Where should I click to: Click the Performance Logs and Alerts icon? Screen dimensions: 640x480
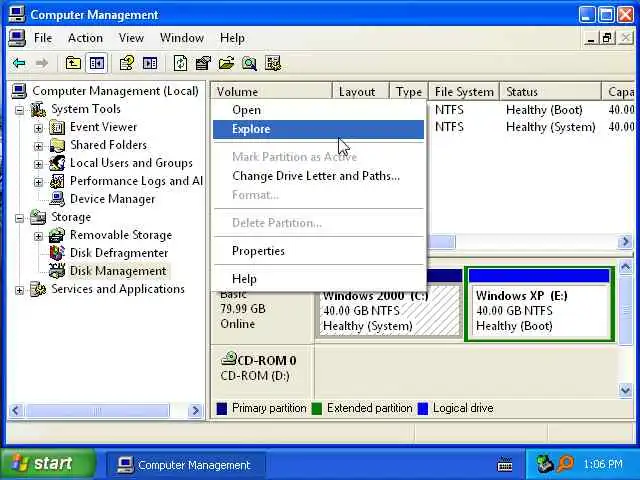[57, 181]
